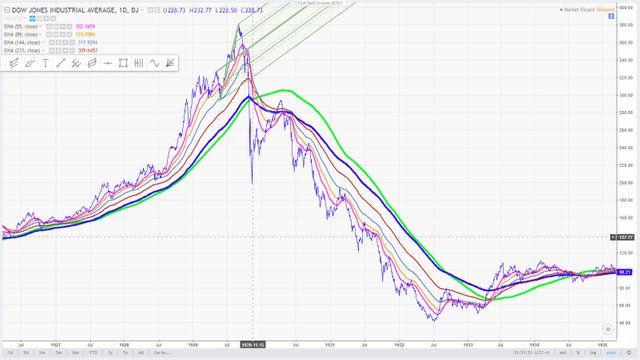The height and width of the screenshot is (360, 640).
Task: Collapse the chart legend box icon
Action: pos(7,10)
